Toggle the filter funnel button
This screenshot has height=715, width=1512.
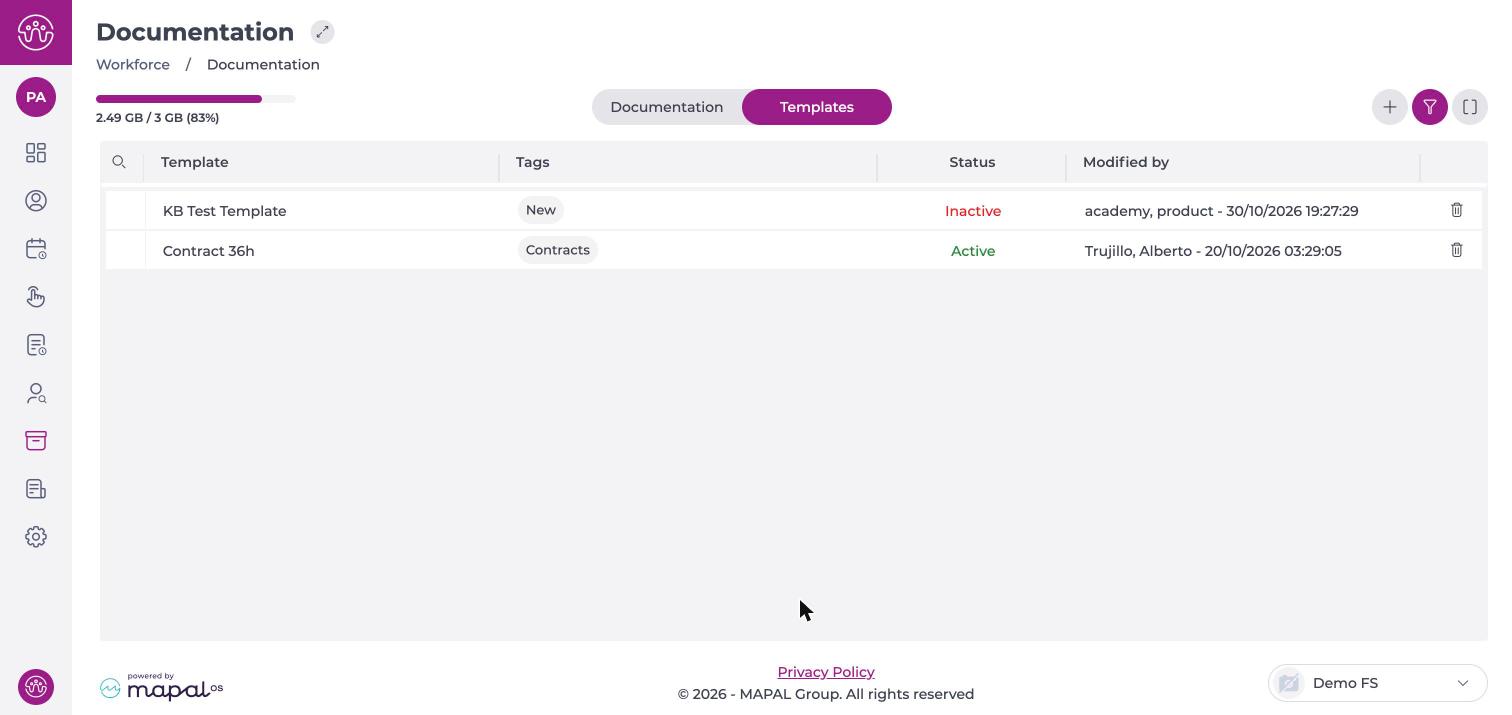click(1430, 107)
